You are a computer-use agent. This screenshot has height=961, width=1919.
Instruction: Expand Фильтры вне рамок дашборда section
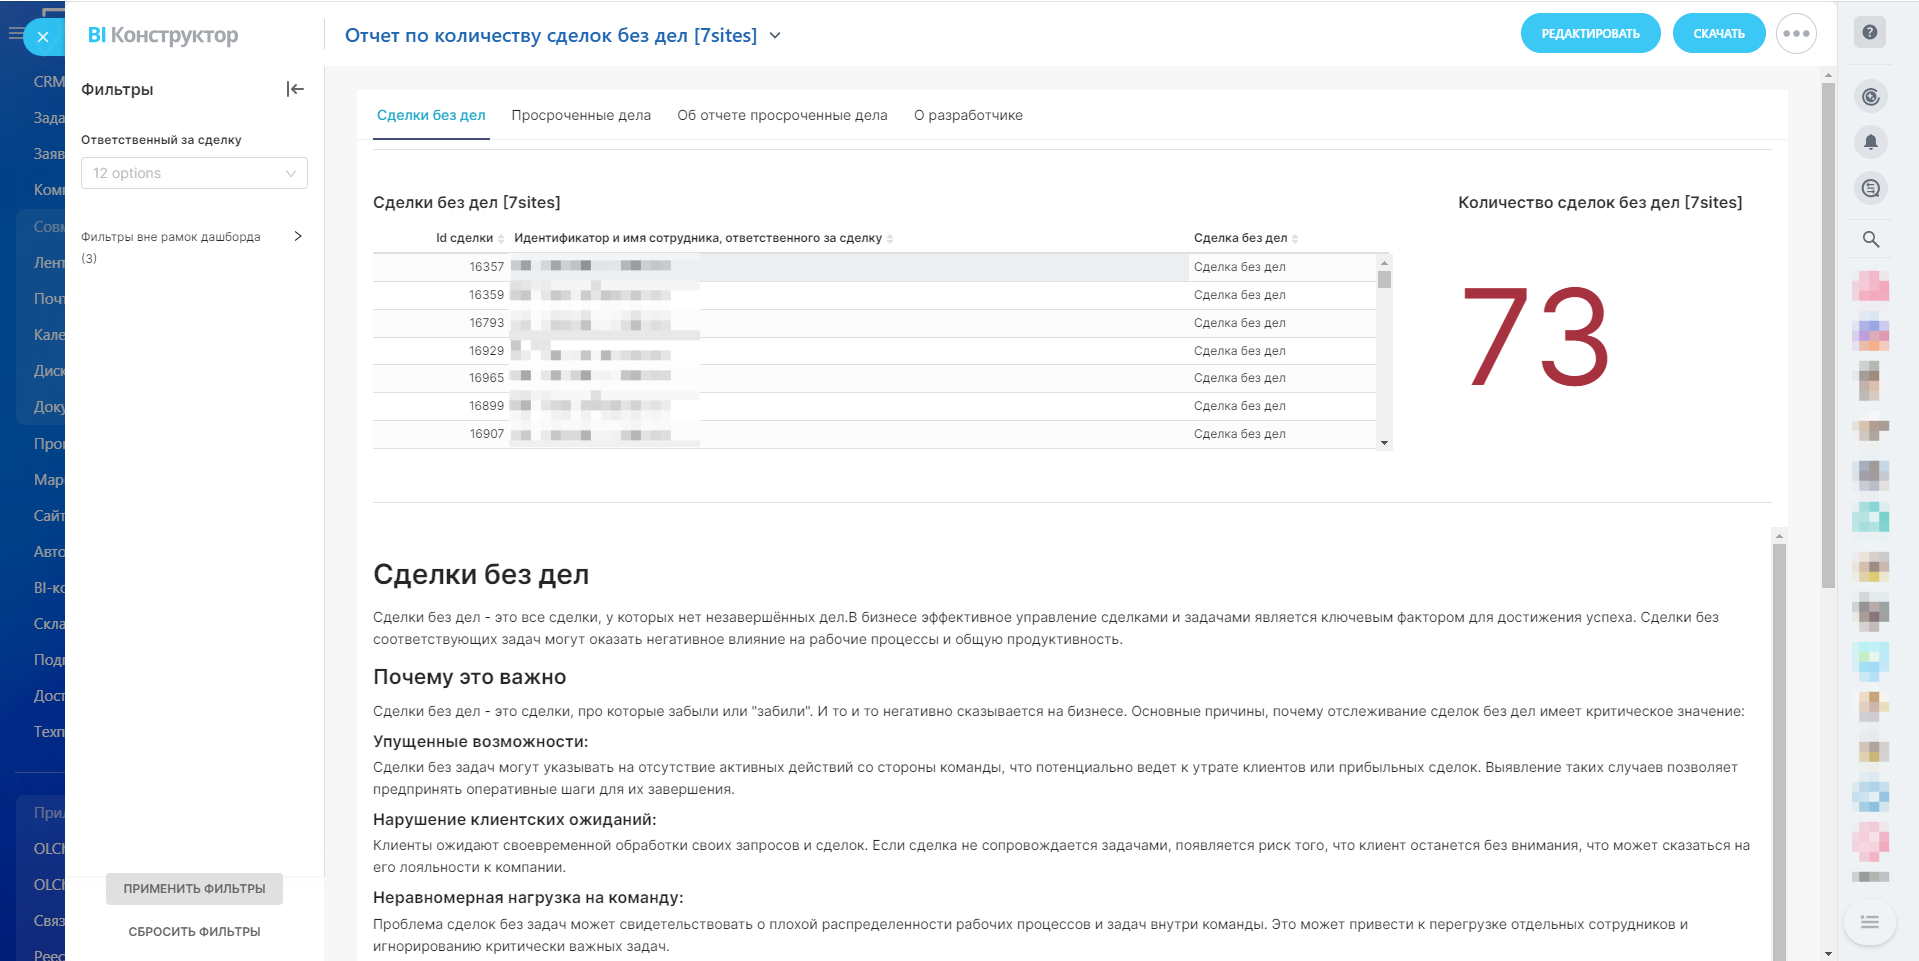pyautogui.click(x=298, y=236)
